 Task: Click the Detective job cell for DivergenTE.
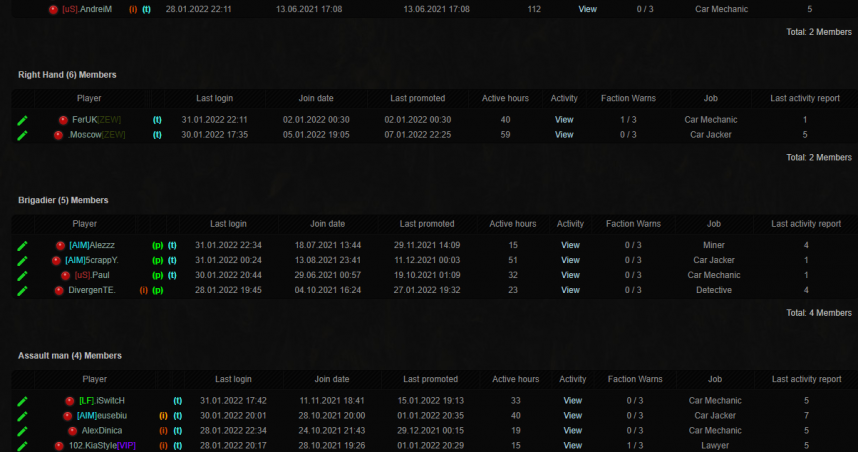714,290
